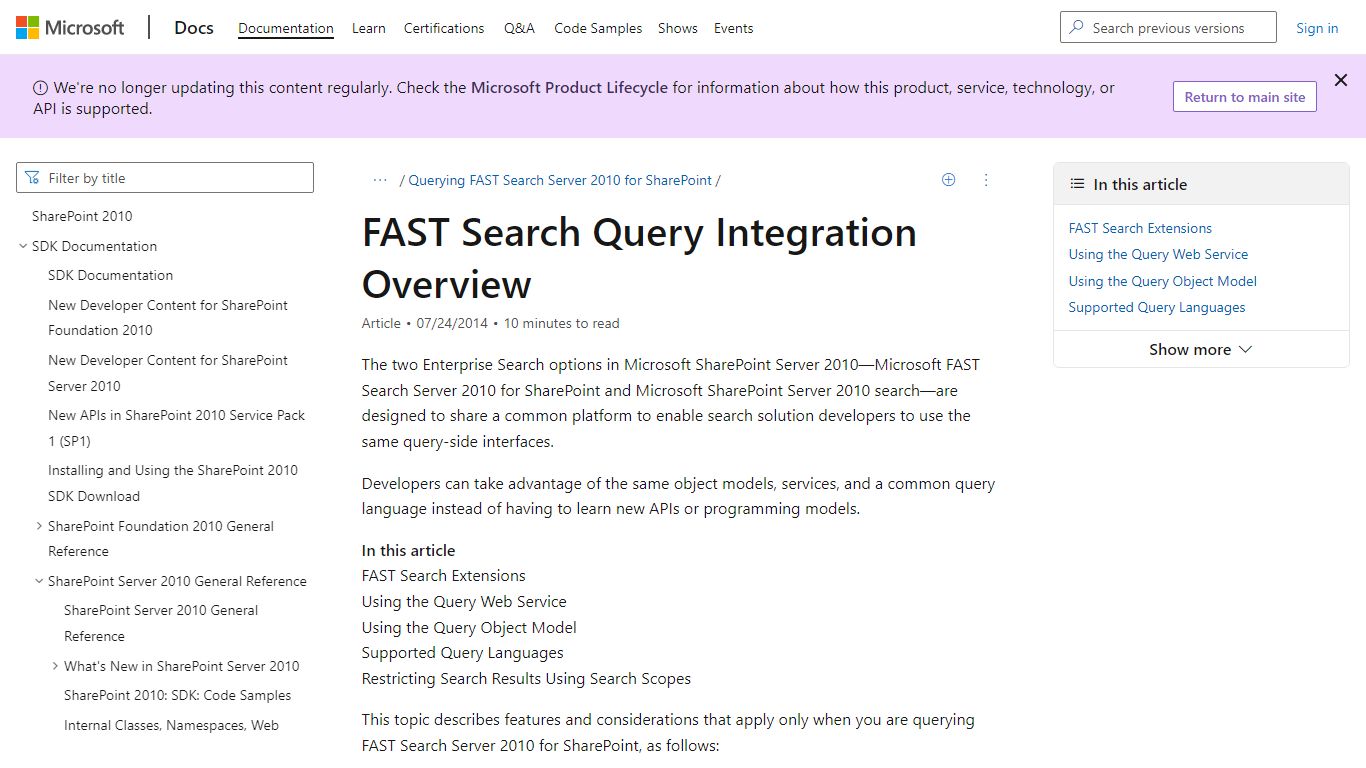
Task: Open Installing and Using the SharePoint 2010 SDK Download
Action: point(173,483)
